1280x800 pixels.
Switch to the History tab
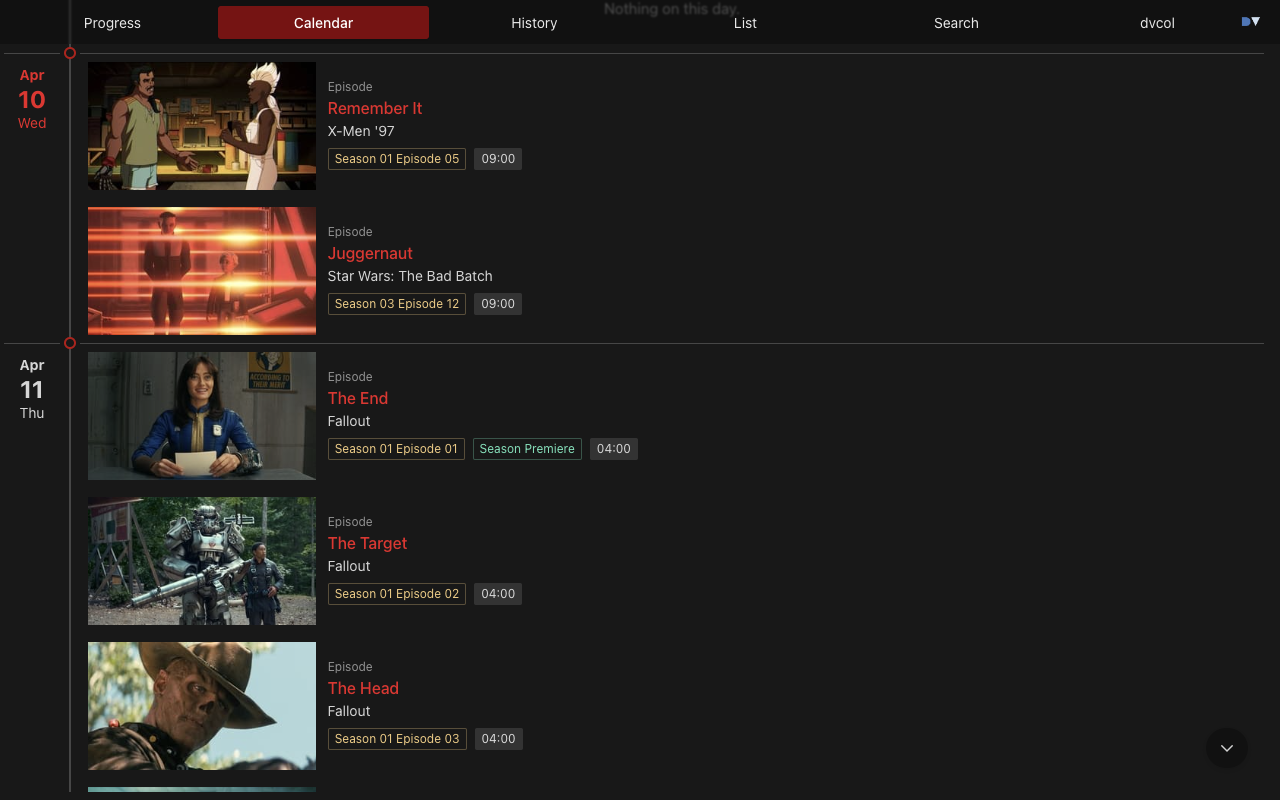tap(534, 22)
